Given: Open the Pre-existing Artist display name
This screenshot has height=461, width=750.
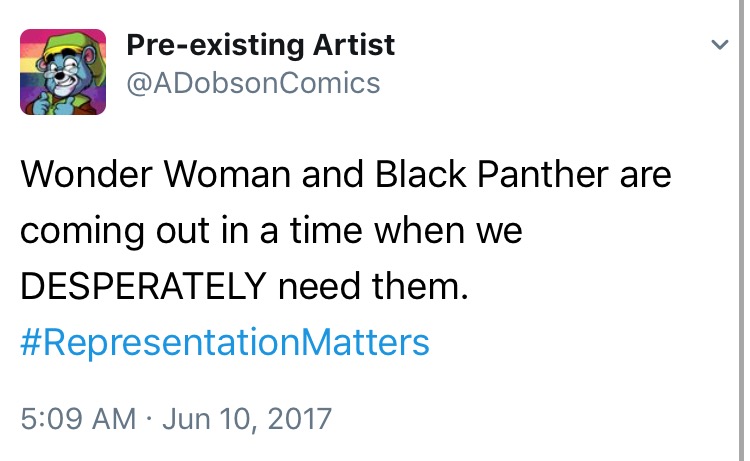Looking at the screenshot, I should [261, 45].
